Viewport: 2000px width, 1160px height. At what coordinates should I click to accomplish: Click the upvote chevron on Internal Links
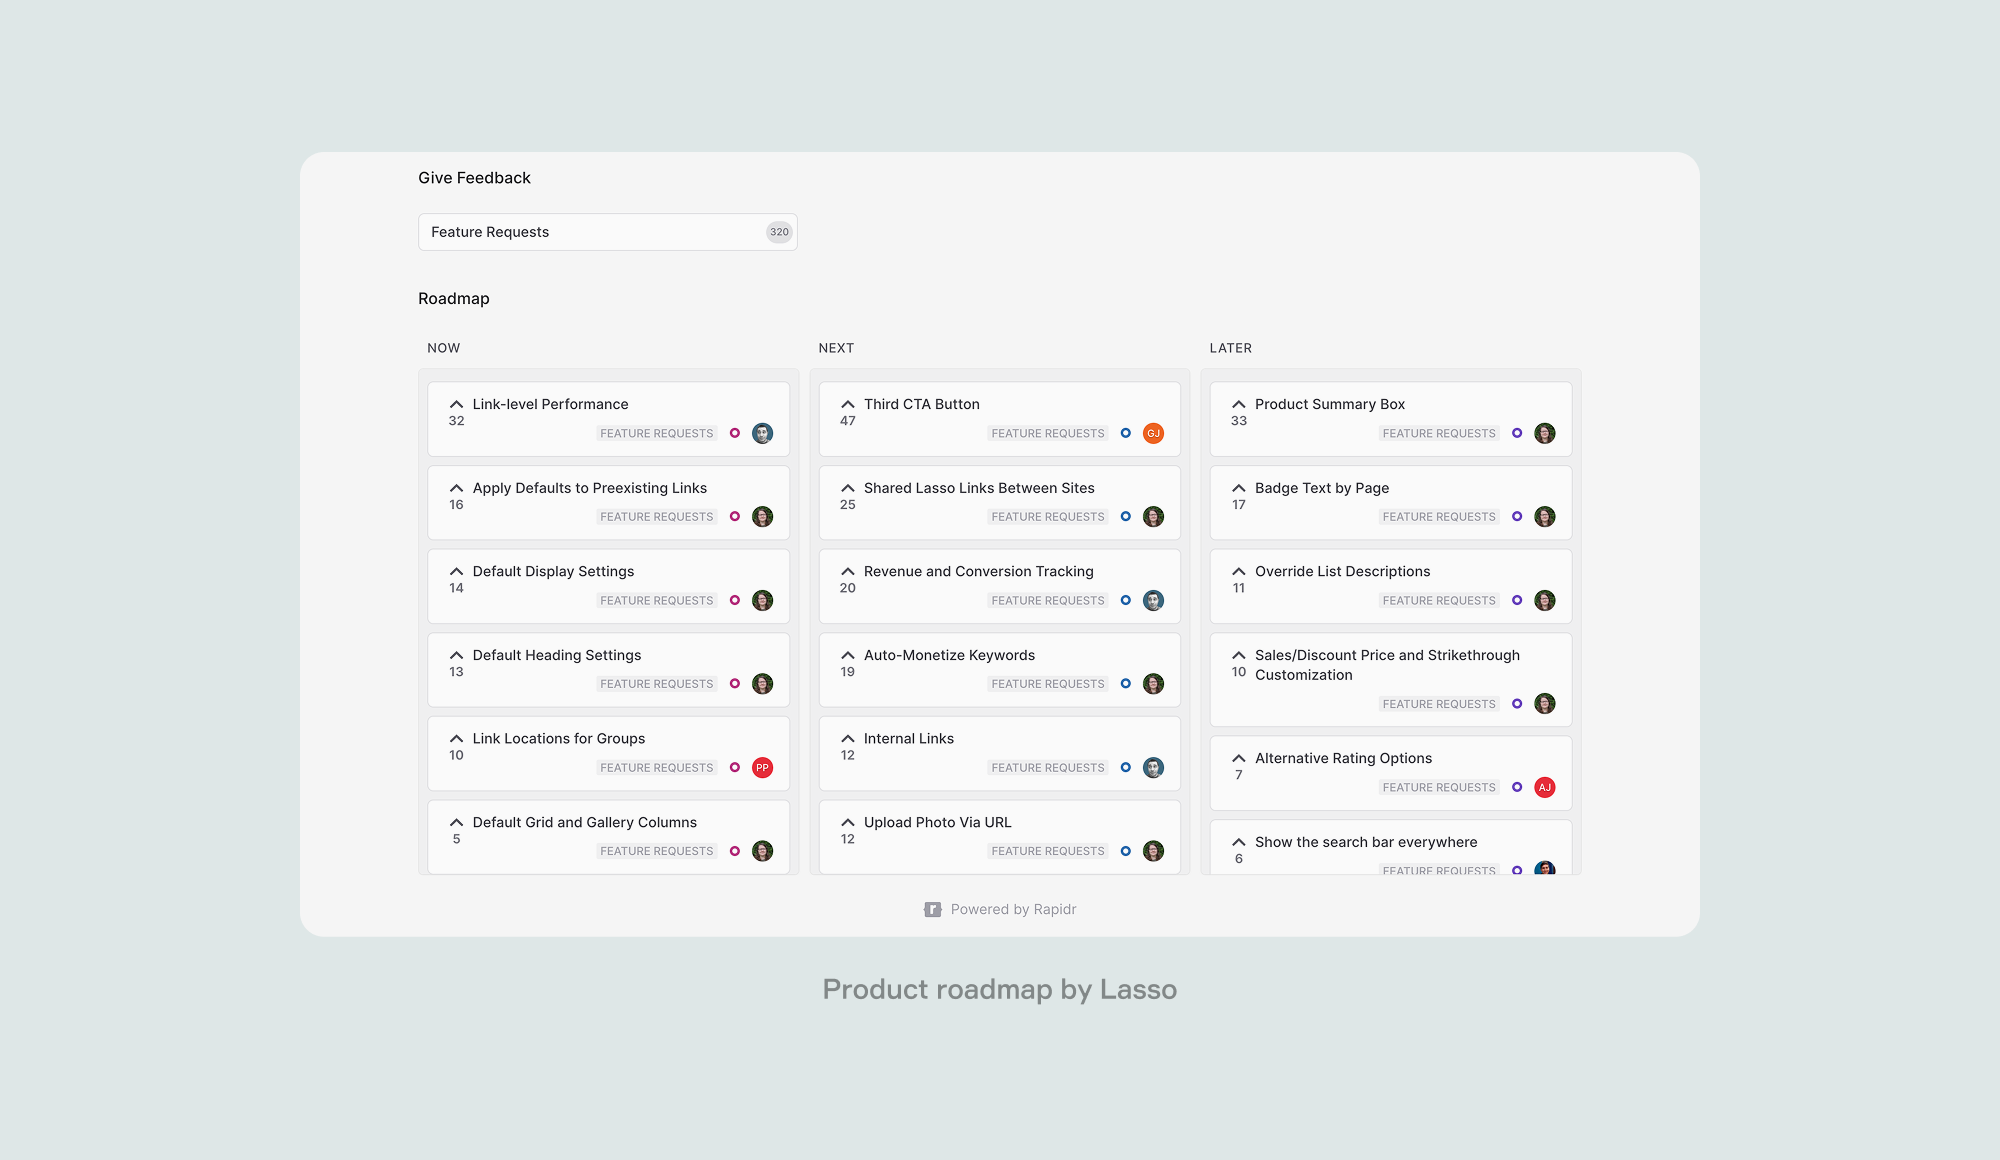(847, 737)
